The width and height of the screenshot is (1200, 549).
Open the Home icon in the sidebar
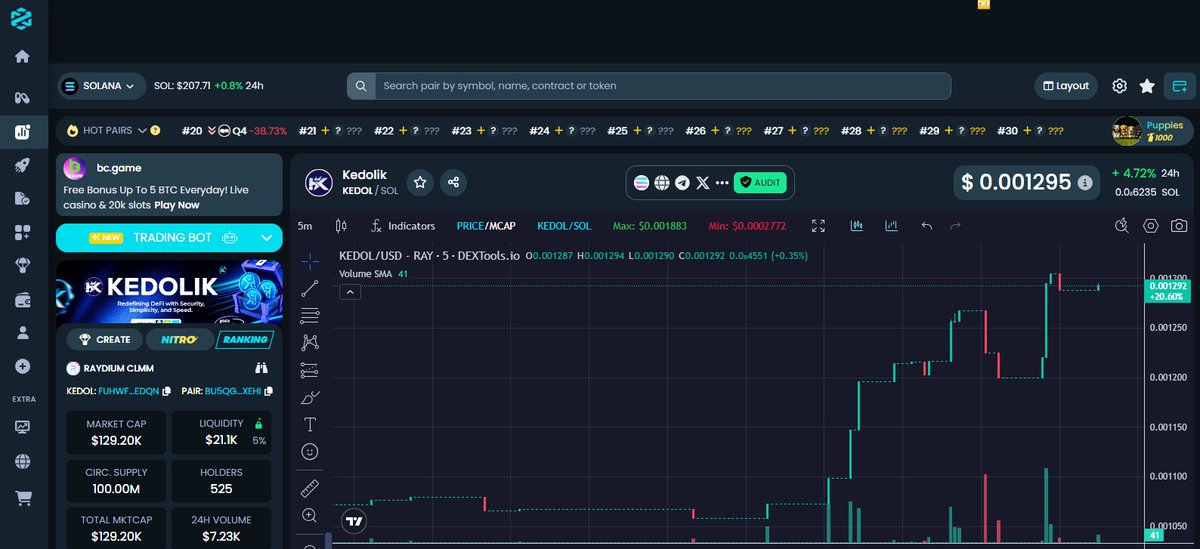coord(22,56)
